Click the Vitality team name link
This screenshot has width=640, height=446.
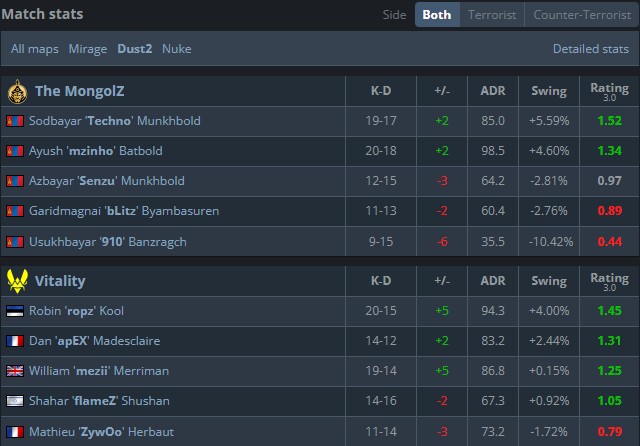60,281
